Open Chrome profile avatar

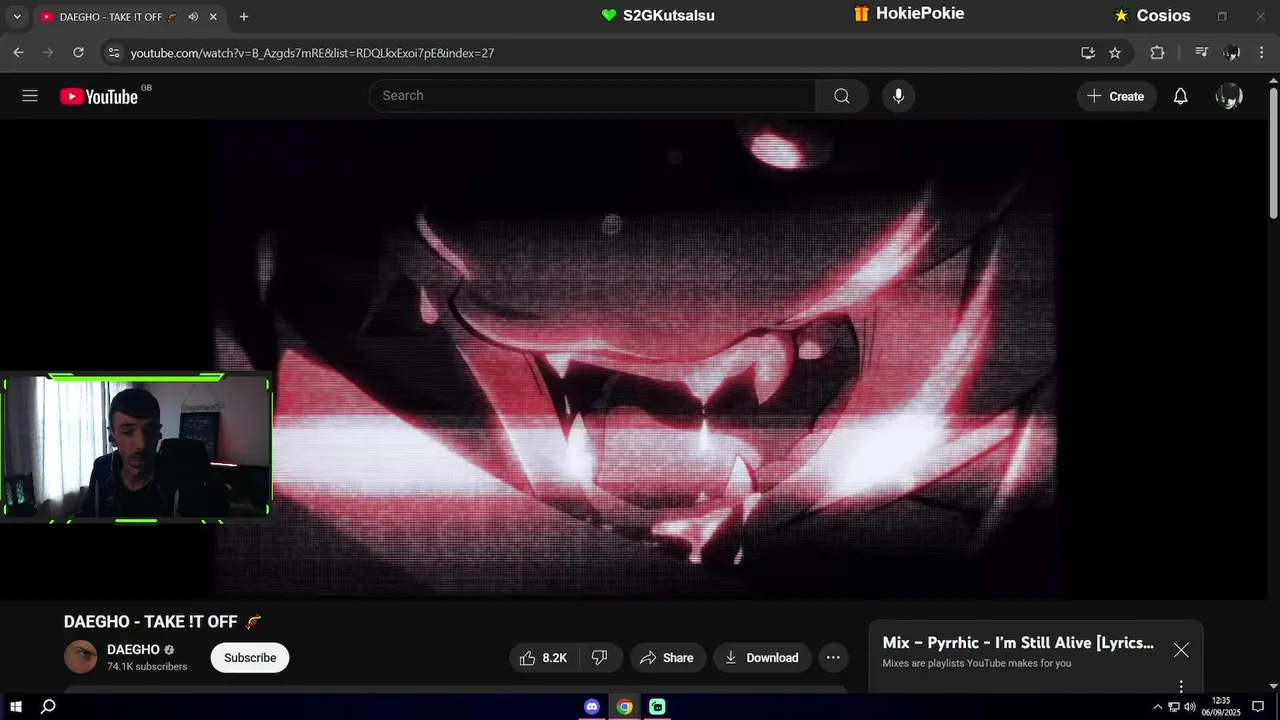pyautogui.click(x=1232, y=53)
